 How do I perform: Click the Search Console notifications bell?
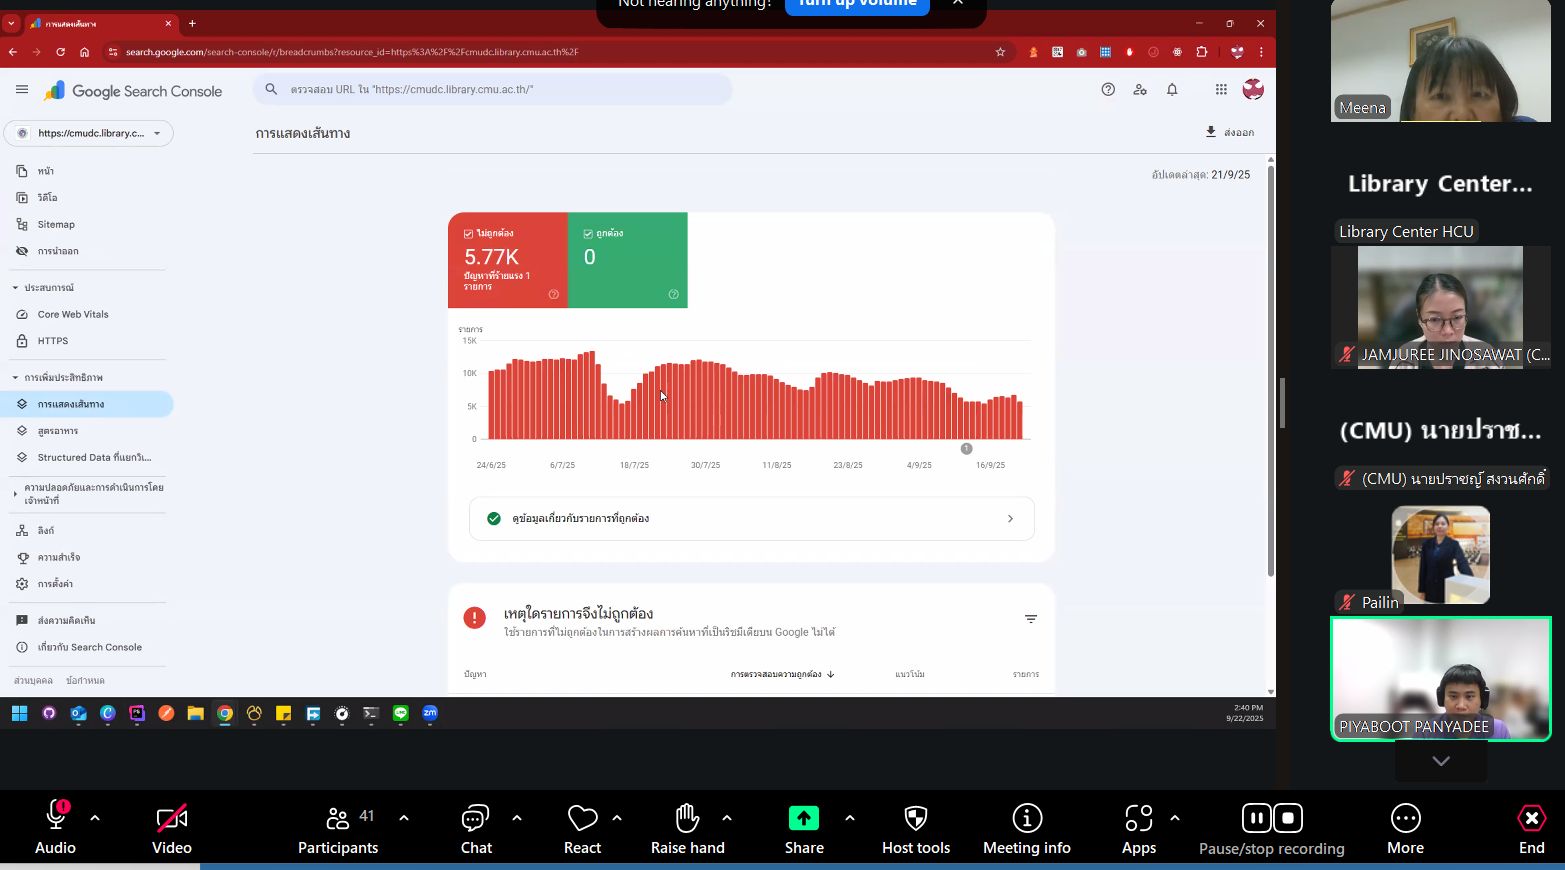pos(1172,90)
